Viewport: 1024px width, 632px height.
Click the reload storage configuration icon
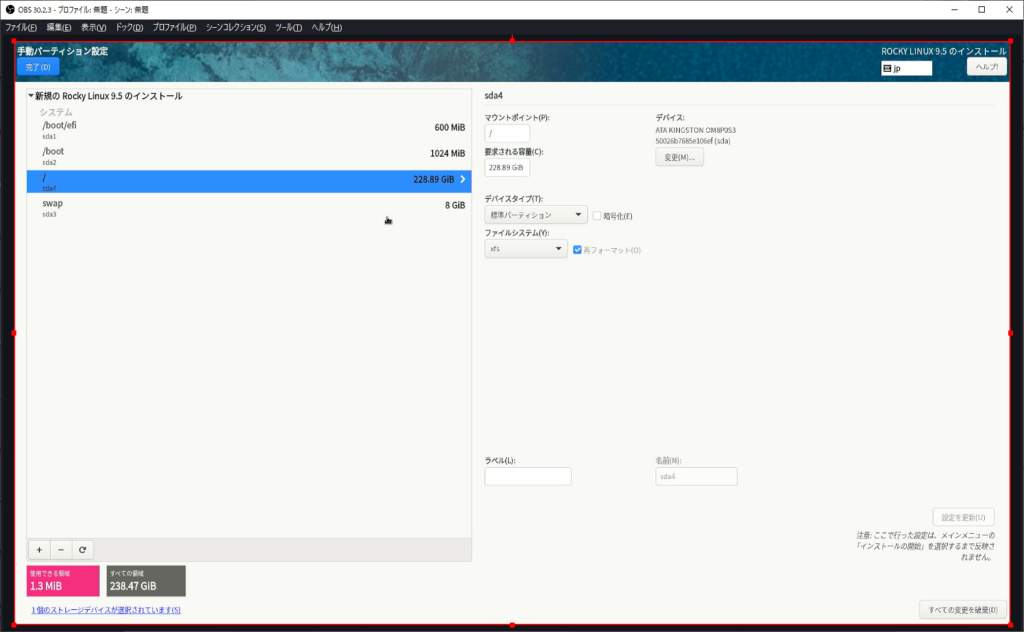pos(83,549)
